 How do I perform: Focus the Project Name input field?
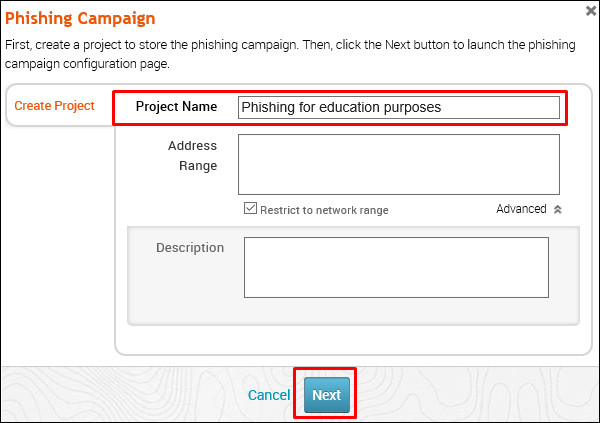click(x=398, y=107)
